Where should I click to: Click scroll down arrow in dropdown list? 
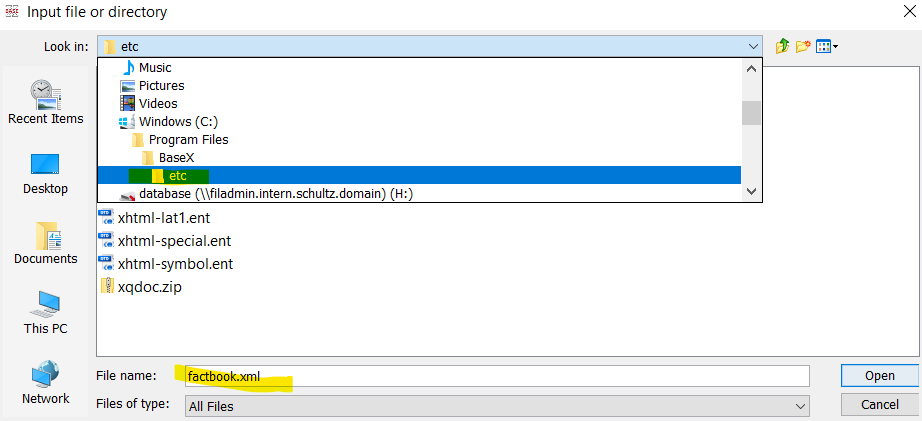[x=751, y=191]
